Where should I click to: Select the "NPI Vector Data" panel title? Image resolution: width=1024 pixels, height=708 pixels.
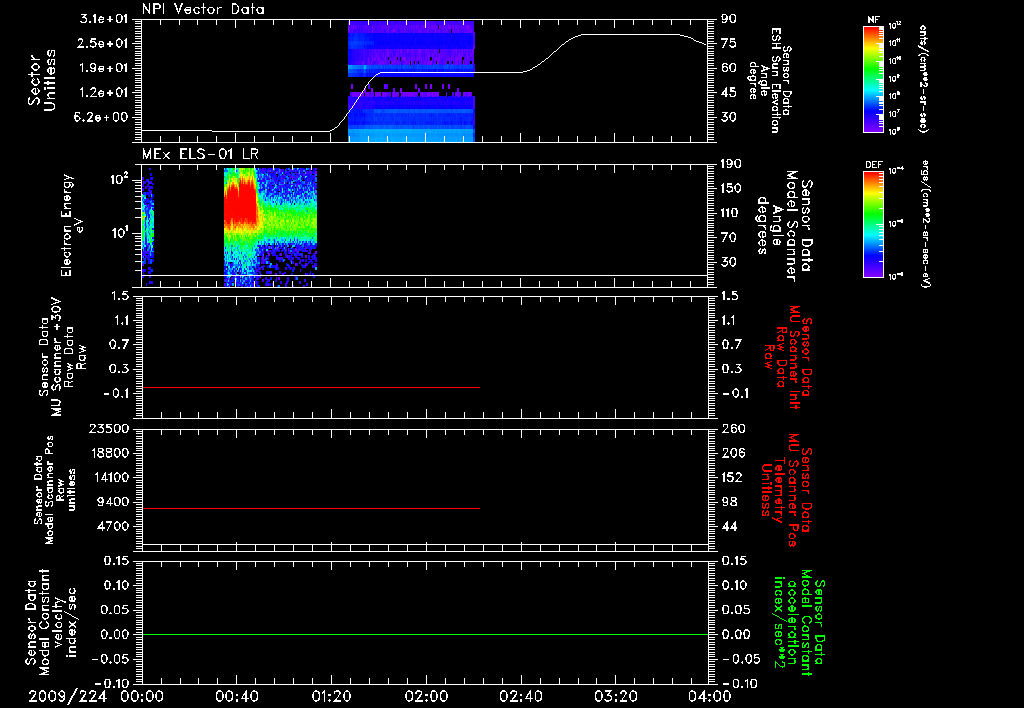point(204,9)
